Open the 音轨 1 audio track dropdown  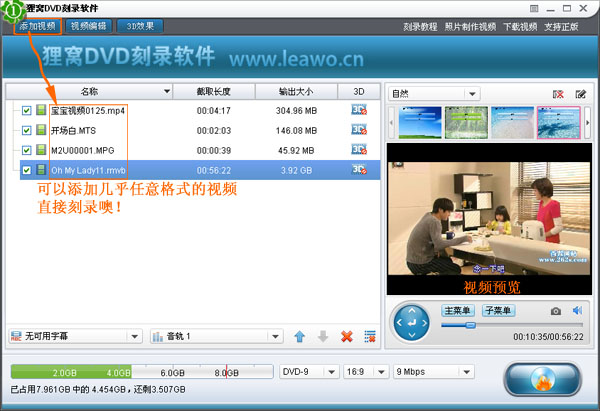[x=217, y=336]
